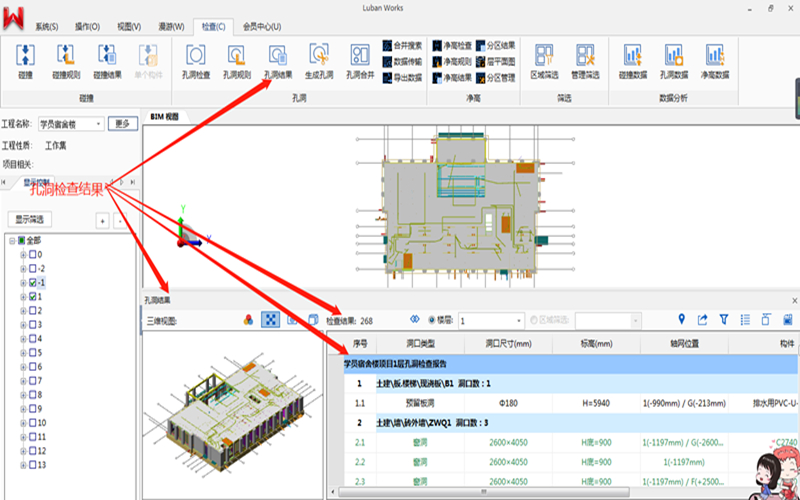
Task: Open 碰撞结果 collision results
Action: [x=107, y=61]
